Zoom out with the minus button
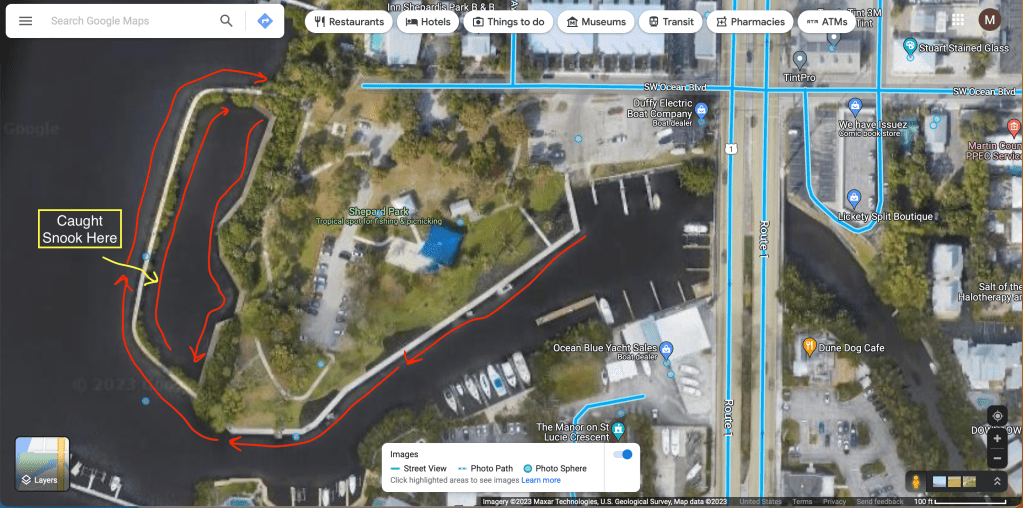1023x508 pixels. [998, 458]
